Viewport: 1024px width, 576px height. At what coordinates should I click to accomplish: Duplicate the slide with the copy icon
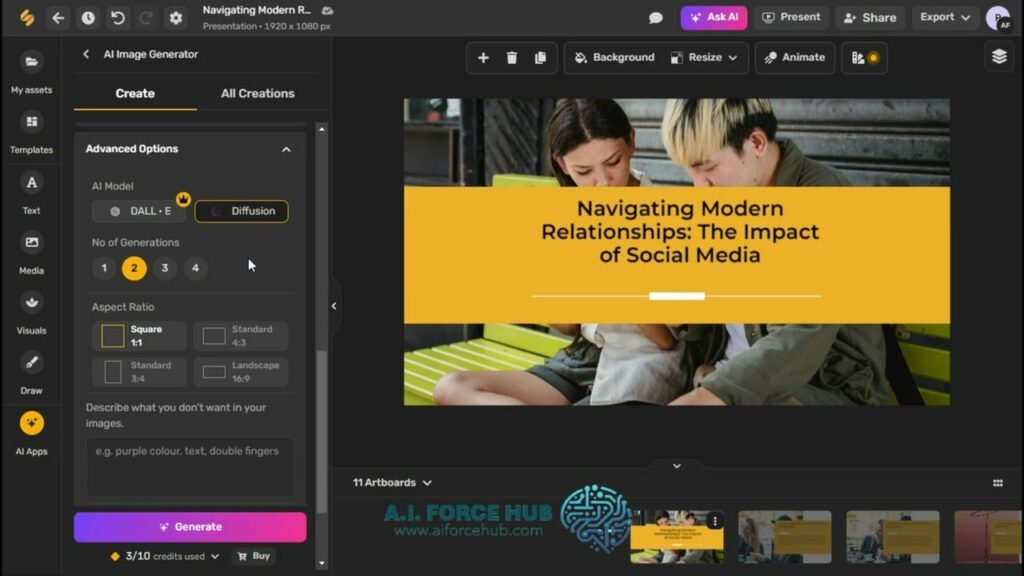(541, 57)
